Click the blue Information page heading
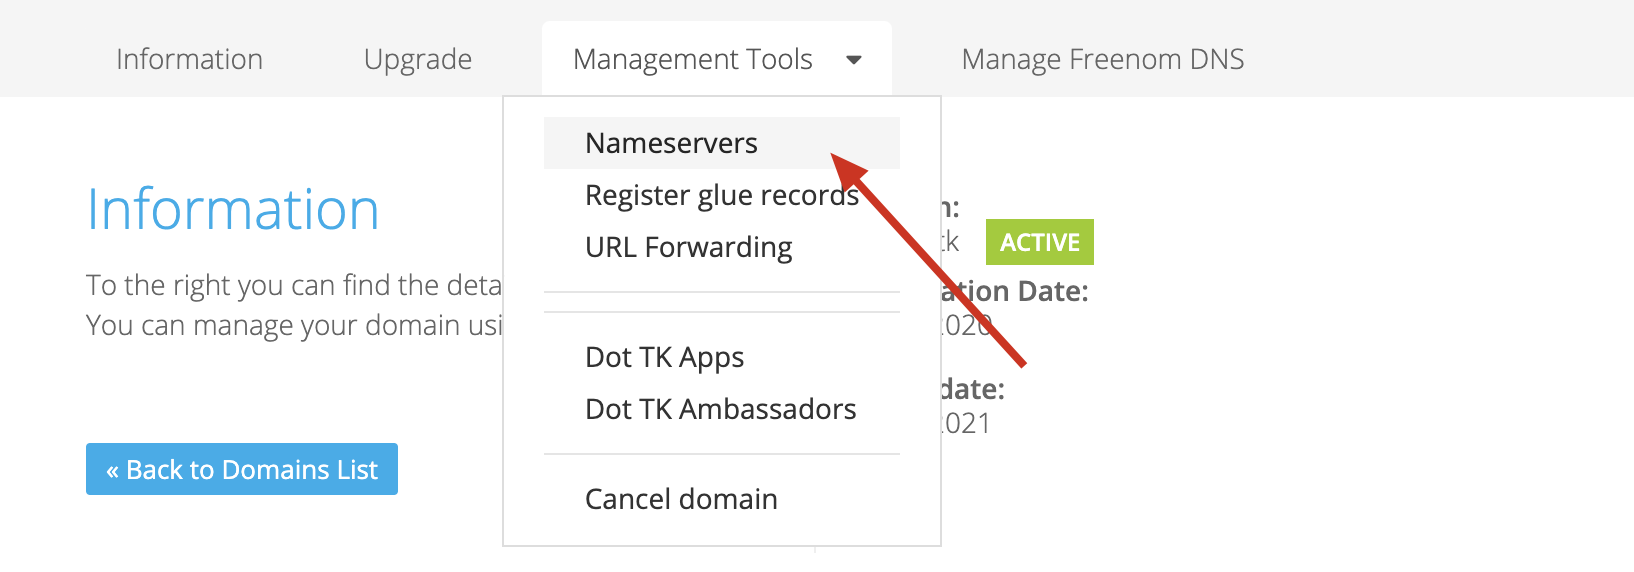Screen dimensions: 1634x572 [x=233, y=210]
